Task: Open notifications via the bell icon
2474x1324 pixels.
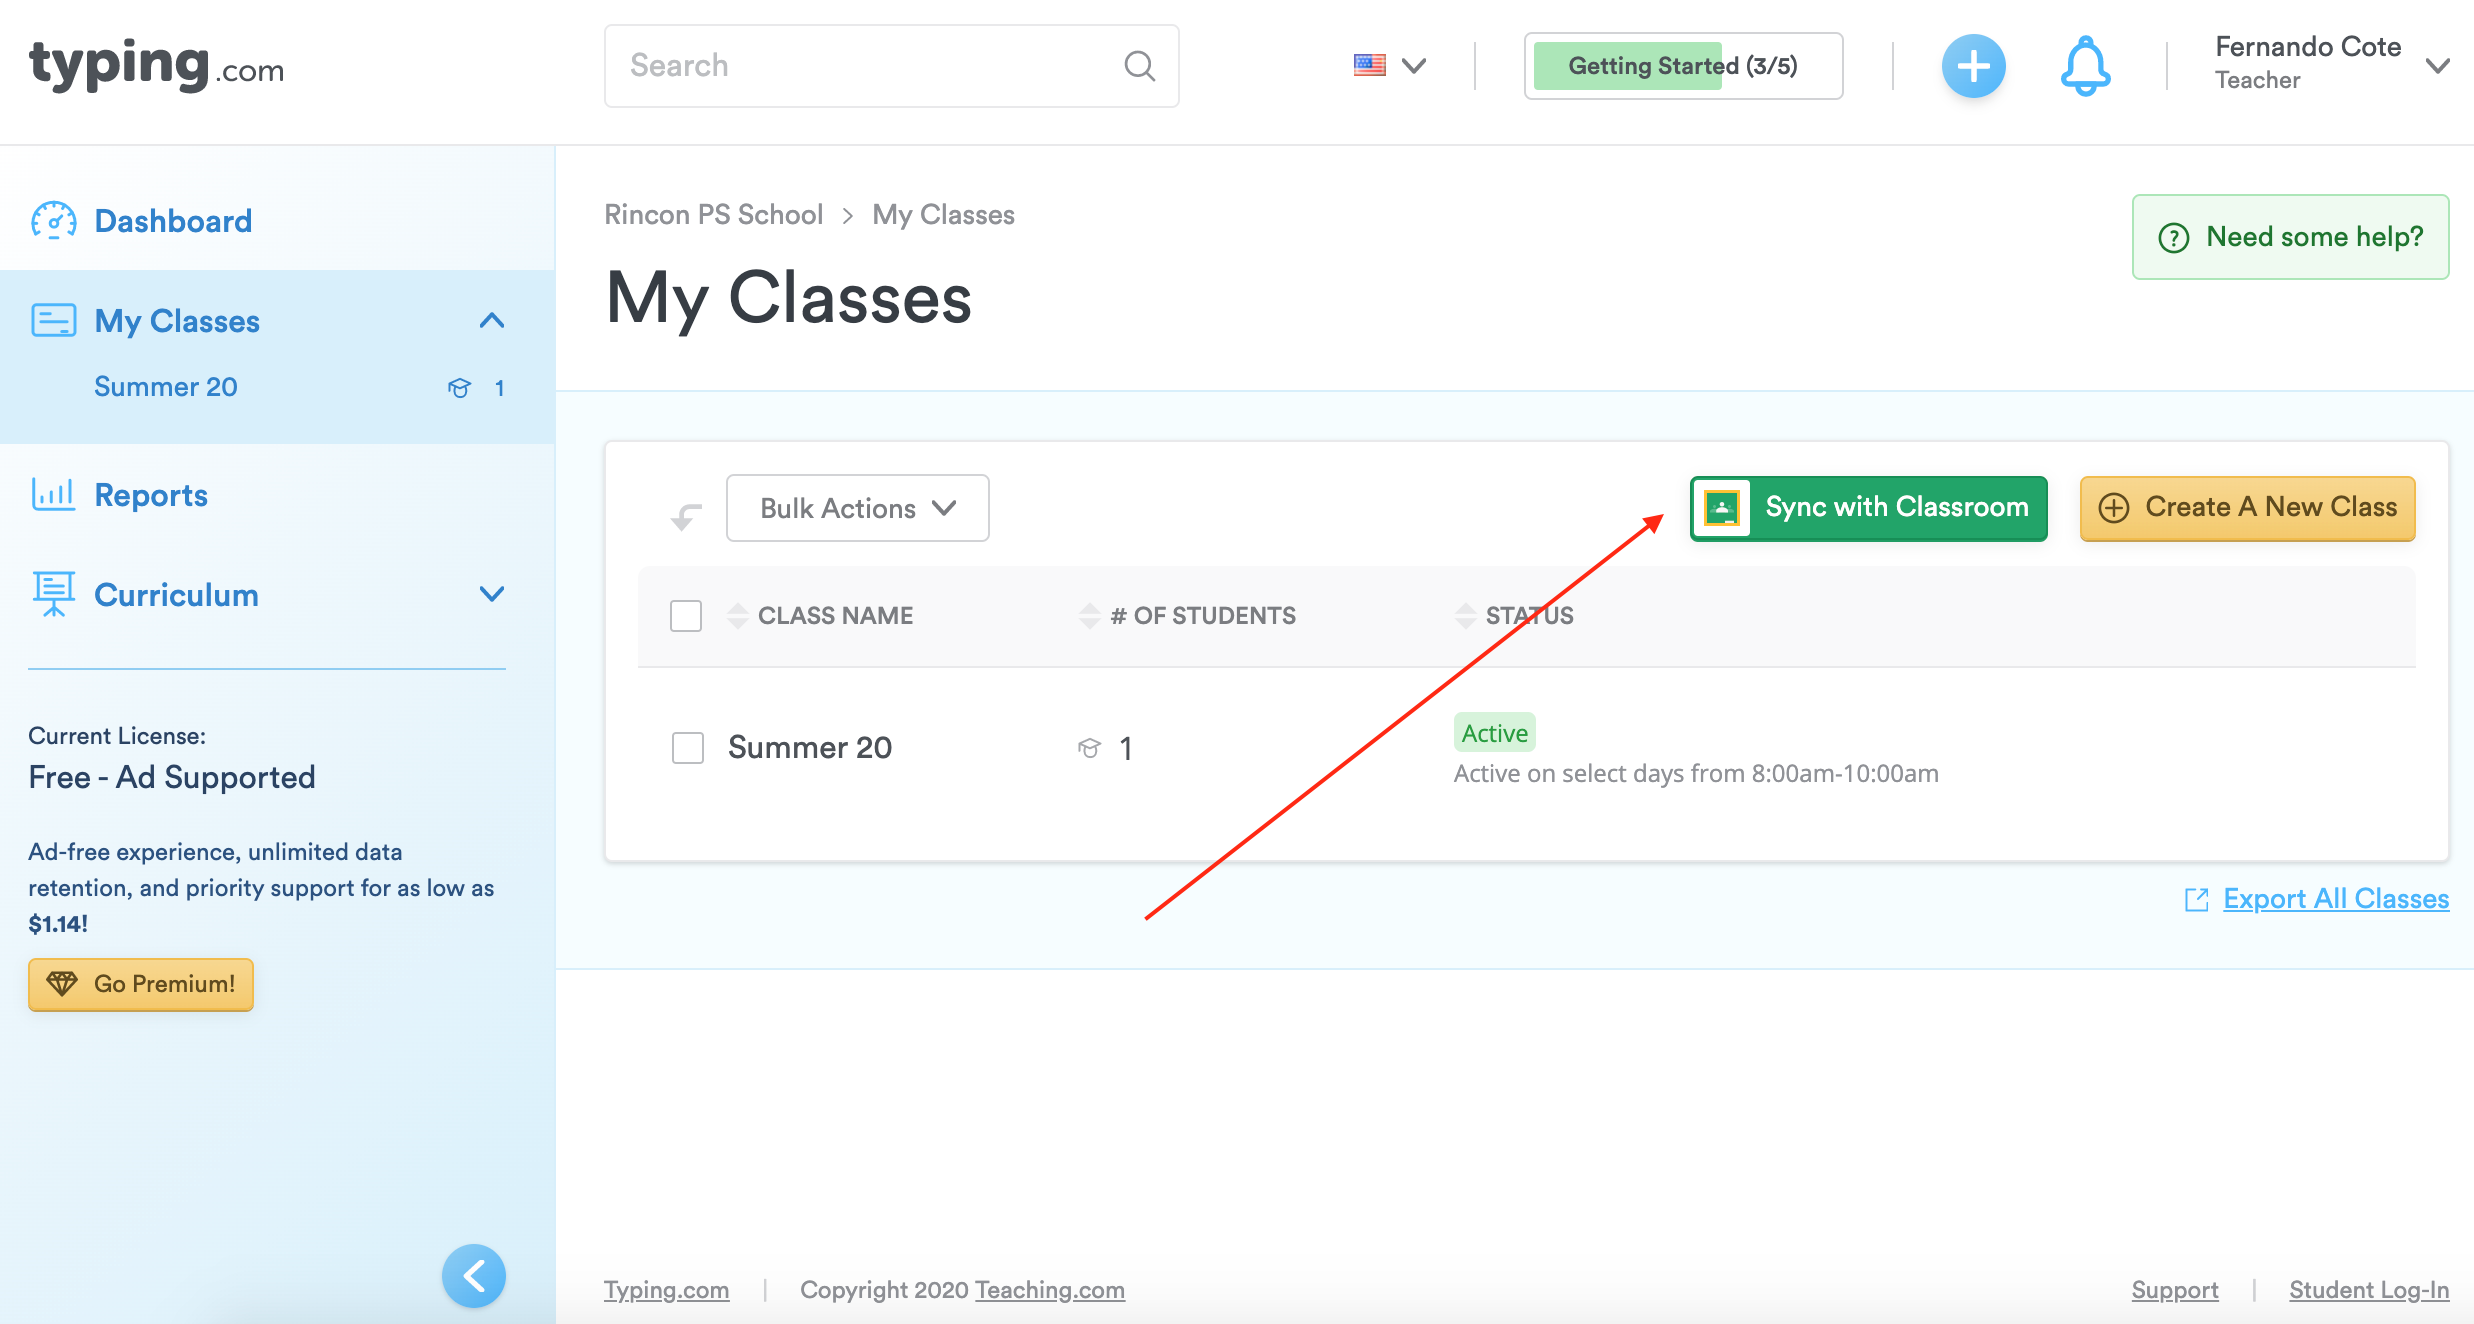Action: click(2086, 65)
